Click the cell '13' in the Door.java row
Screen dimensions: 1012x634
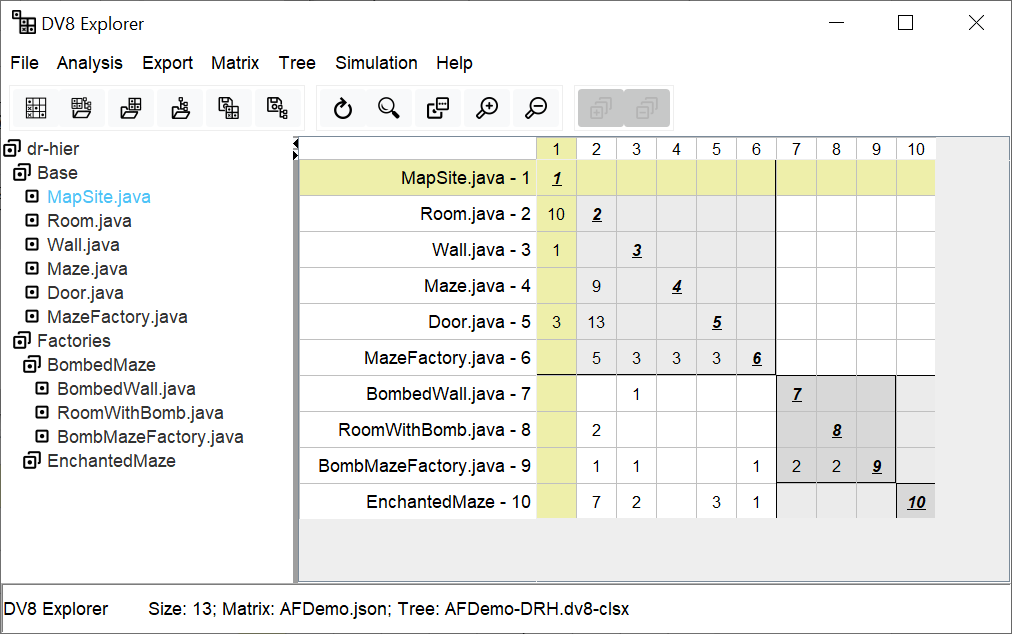pos(596,322)
